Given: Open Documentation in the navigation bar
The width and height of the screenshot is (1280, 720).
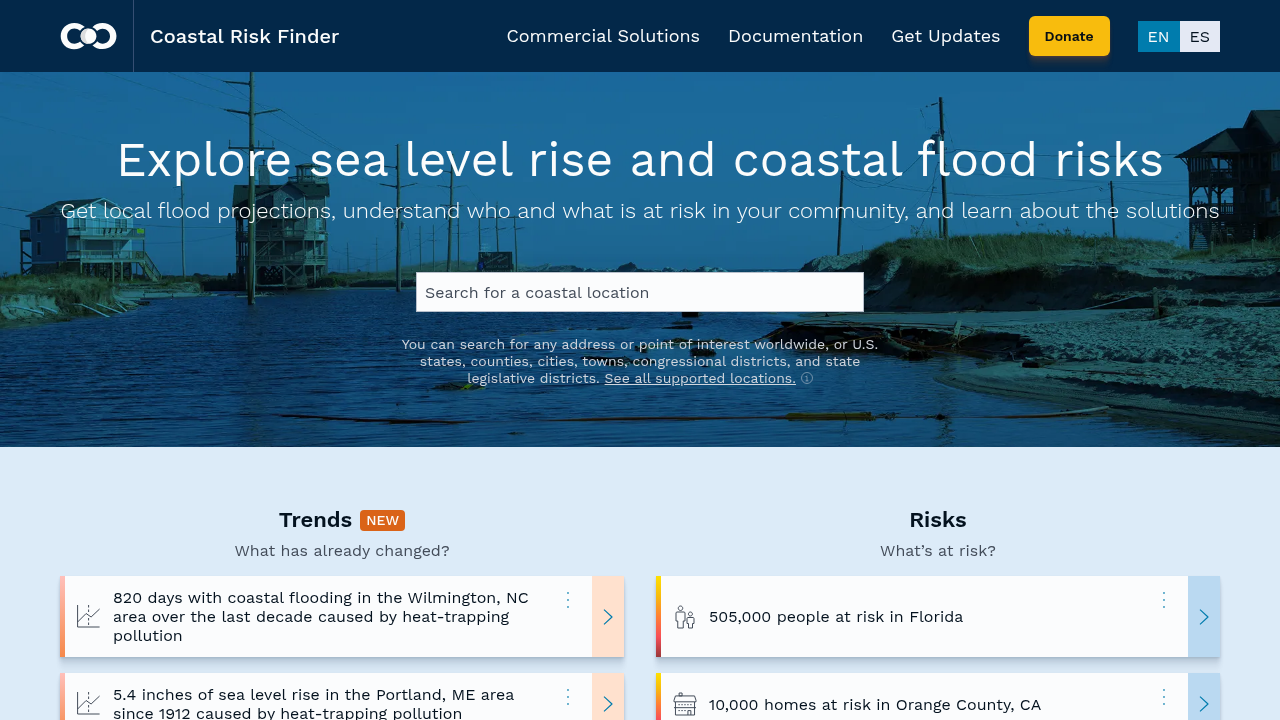Looking at the screenshot, I should 796,36.
